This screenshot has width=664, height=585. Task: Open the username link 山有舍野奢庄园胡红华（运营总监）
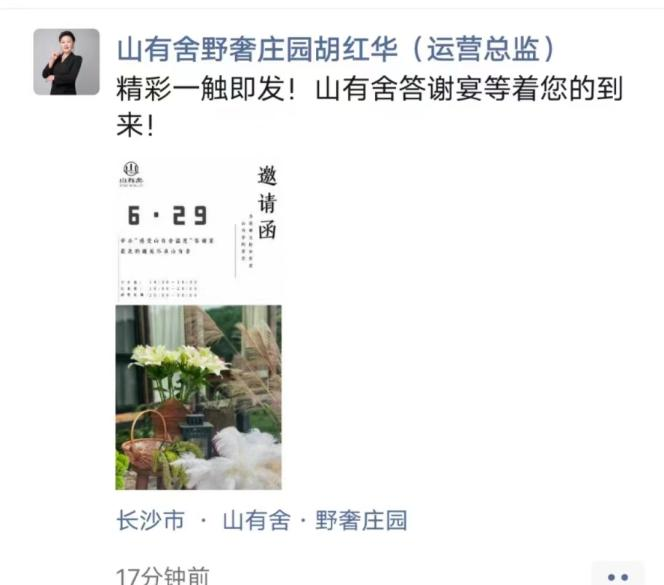(336, 49)
